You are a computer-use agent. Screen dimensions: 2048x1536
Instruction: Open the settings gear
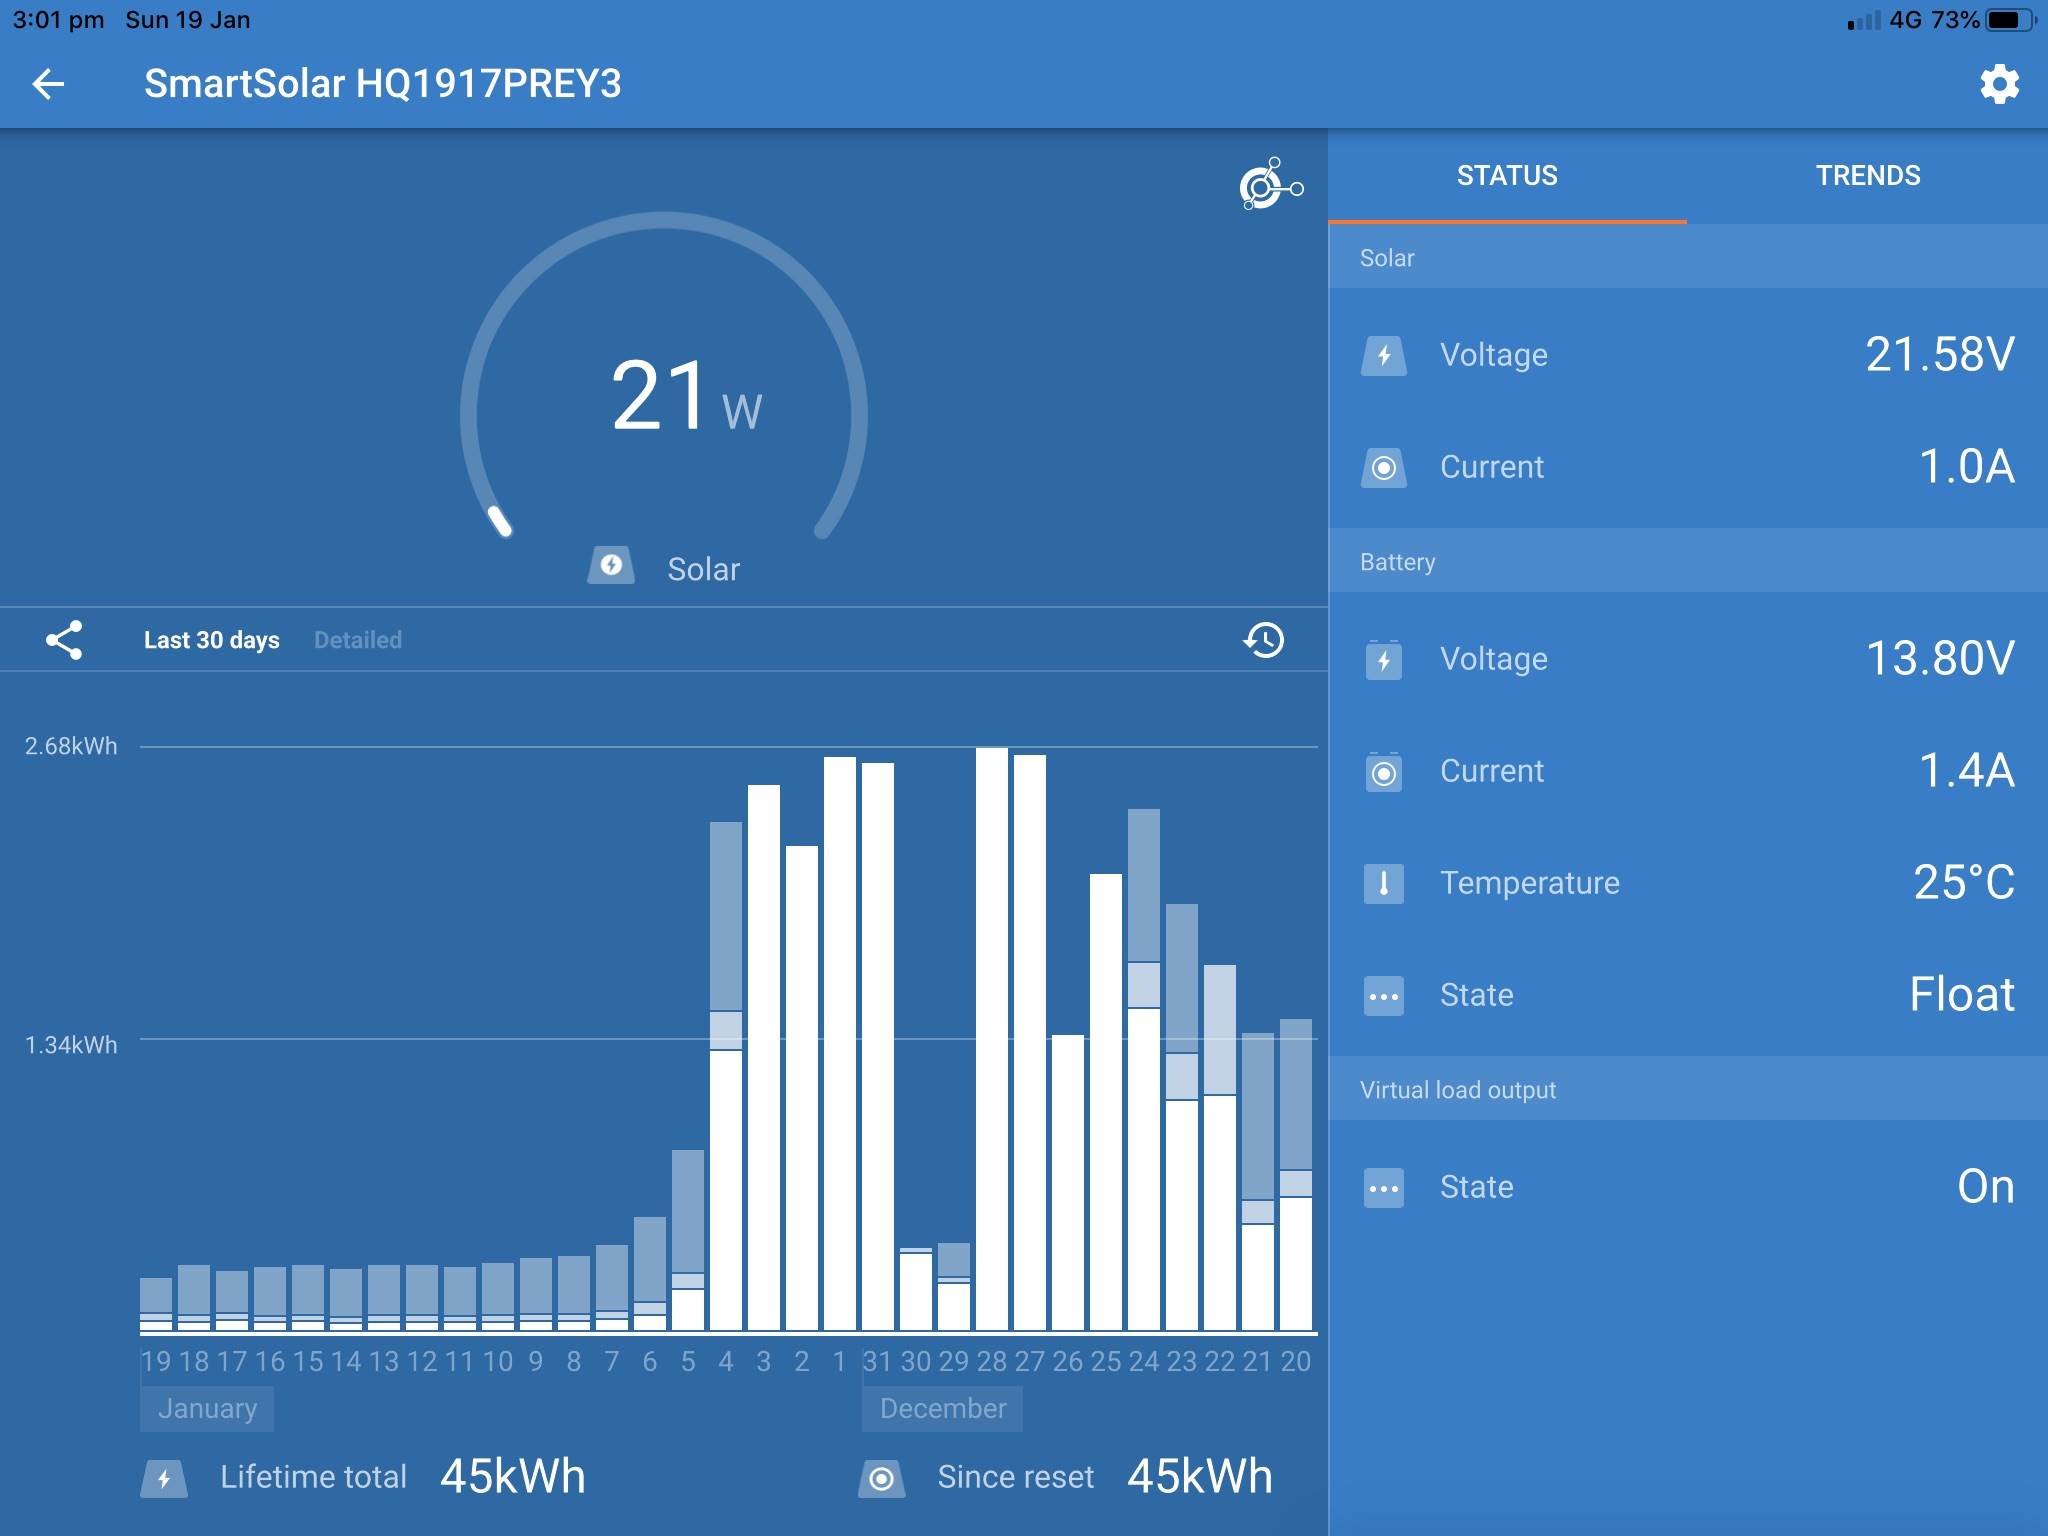1998,84
